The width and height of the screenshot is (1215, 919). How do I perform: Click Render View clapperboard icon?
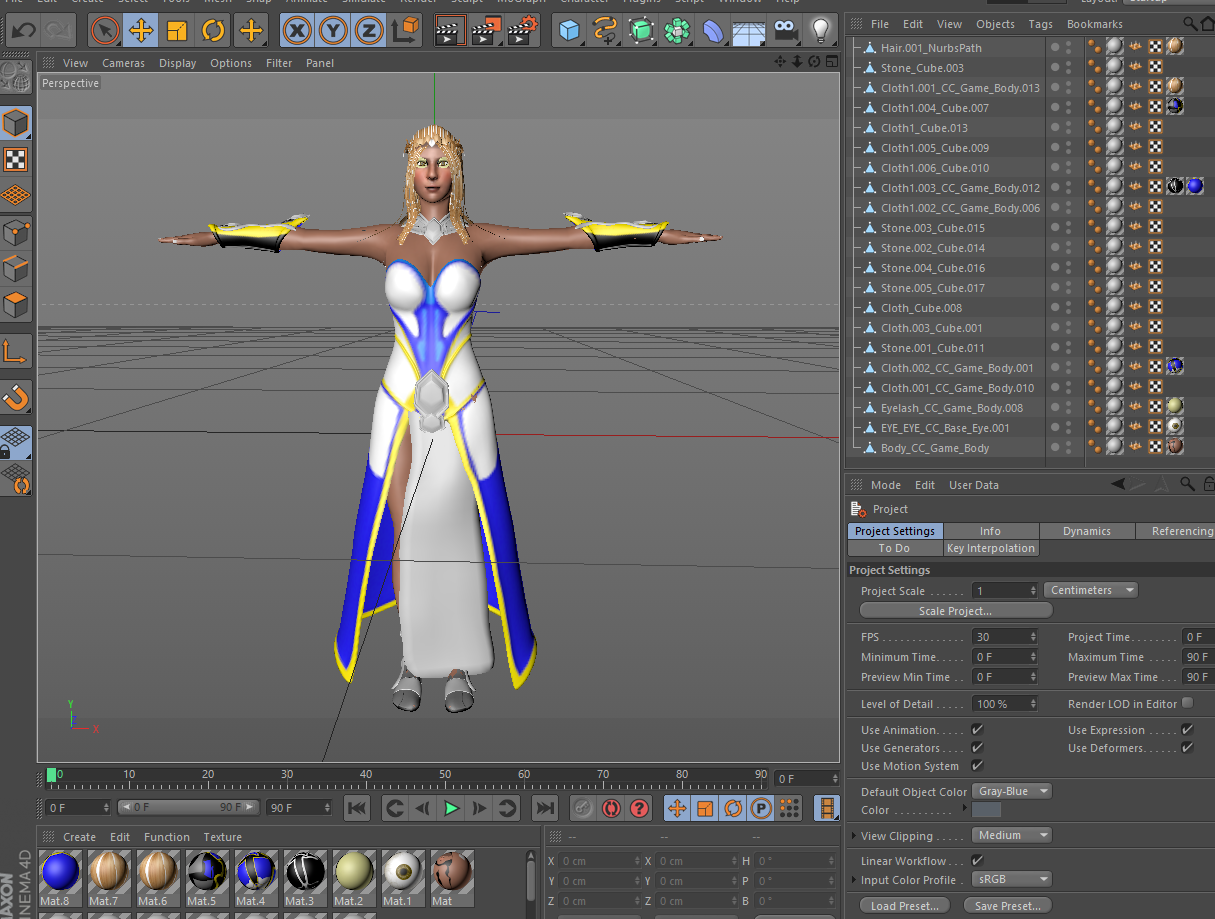450,31
